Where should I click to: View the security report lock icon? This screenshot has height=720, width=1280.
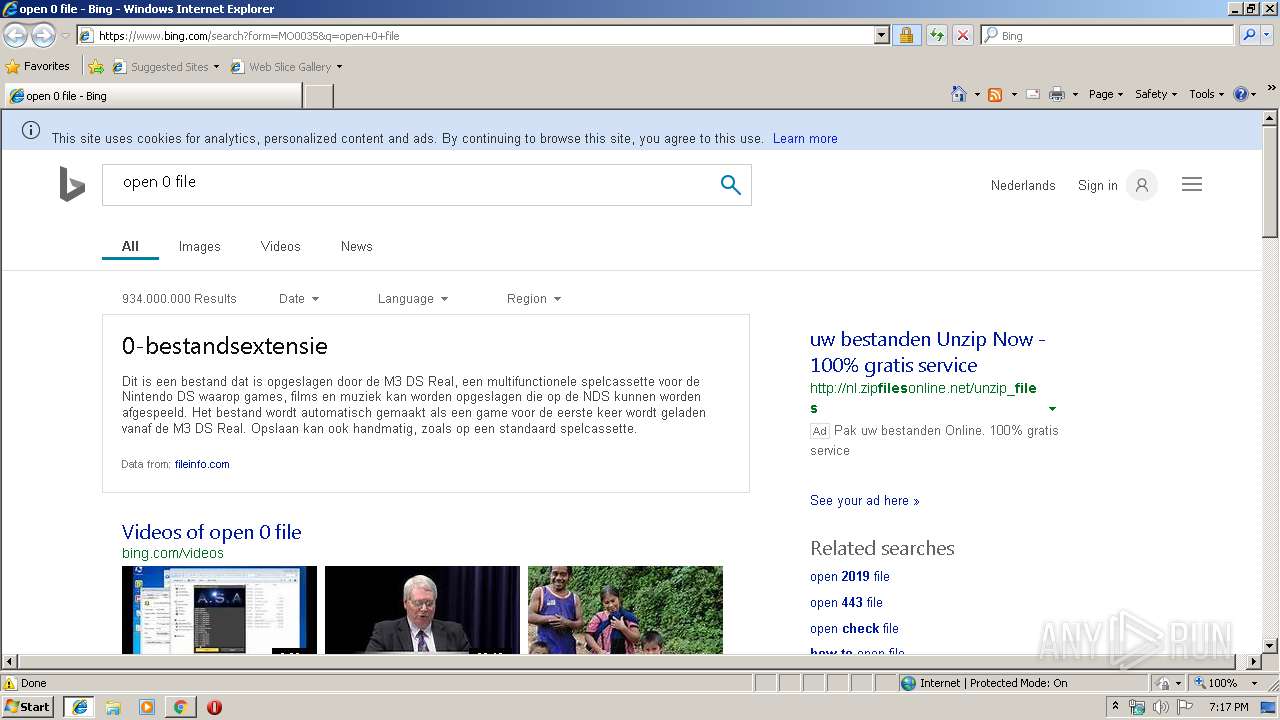coord(906,36)
